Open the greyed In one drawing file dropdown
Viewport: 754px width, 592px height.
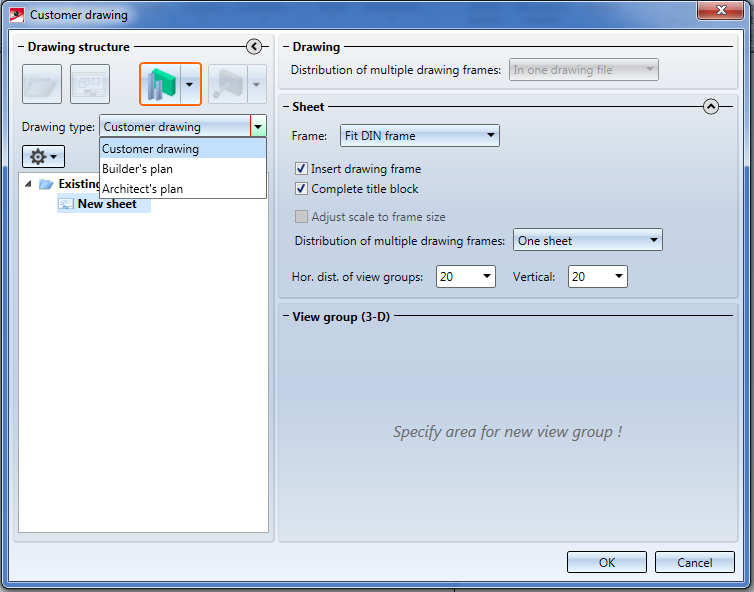(584, 70)
